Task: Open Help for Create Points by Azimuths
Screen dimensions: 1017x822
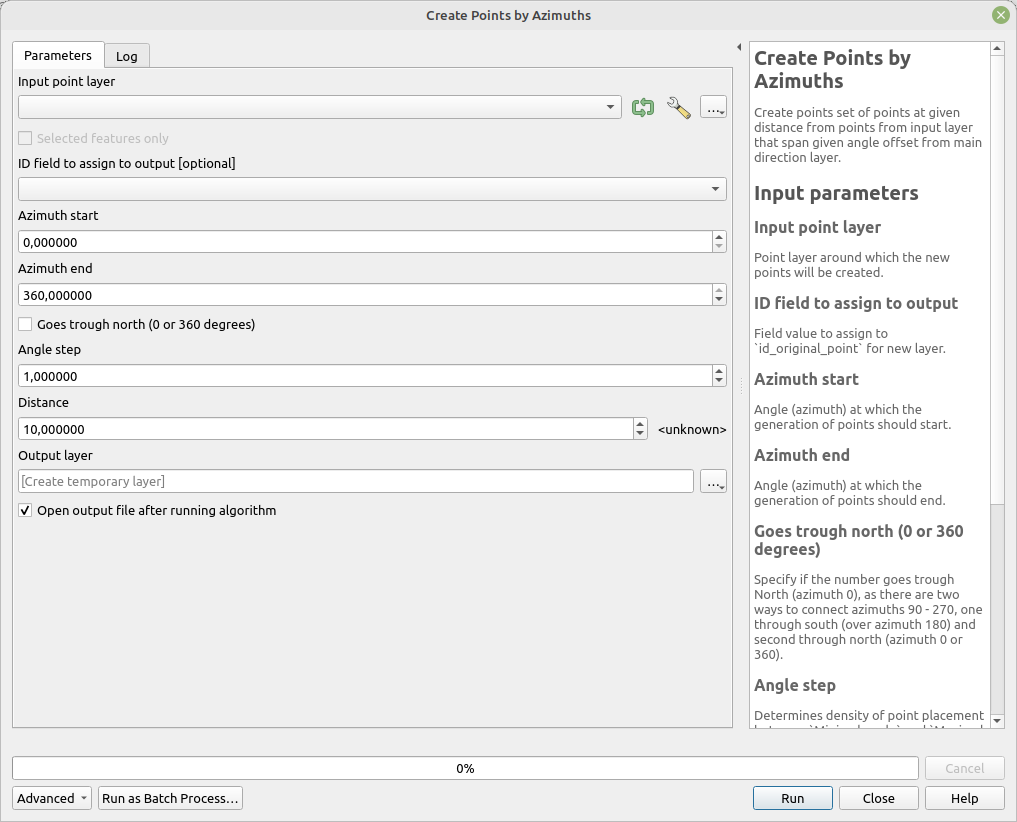Action: click(x=963, y=798)
